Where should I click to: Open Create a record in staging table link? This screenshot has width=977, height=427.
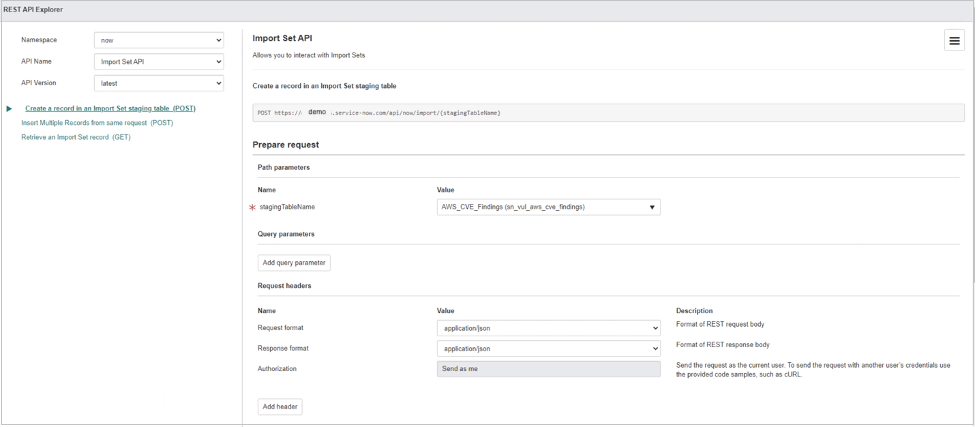[x=110, y=108]
